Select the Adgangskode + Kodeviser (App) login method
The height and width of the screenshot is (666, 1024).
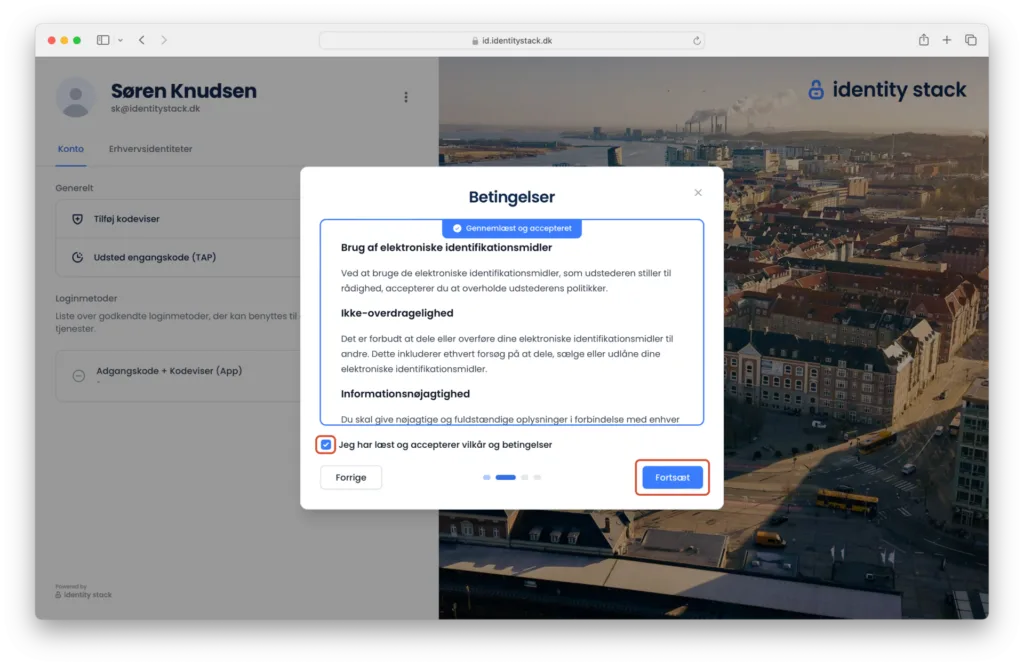pyautogui.click(x=178, y=375)
